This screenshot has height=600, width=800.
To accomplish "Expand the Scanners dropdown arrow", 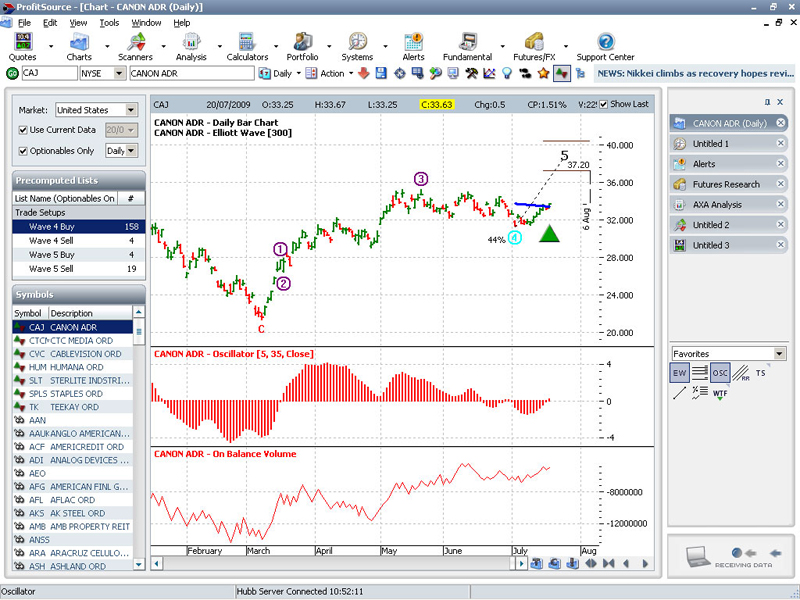I will click(163, 46).
